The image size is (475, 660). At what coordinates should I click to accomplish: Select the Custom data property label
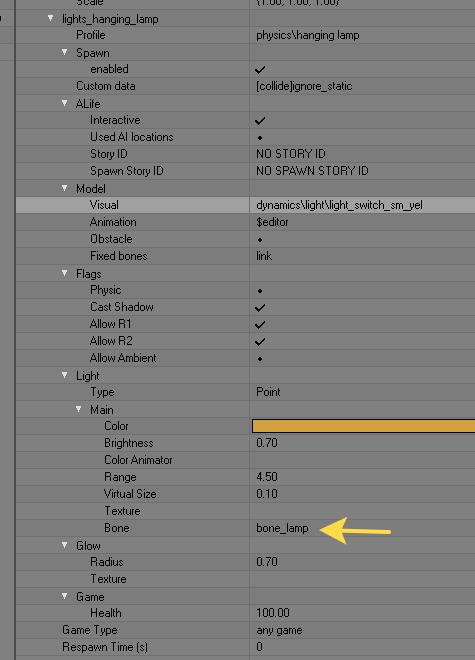[x=106, y=86]
